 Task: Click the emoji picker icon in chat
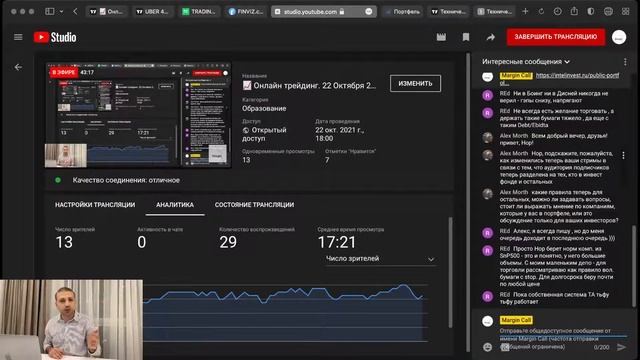[487, 347]
